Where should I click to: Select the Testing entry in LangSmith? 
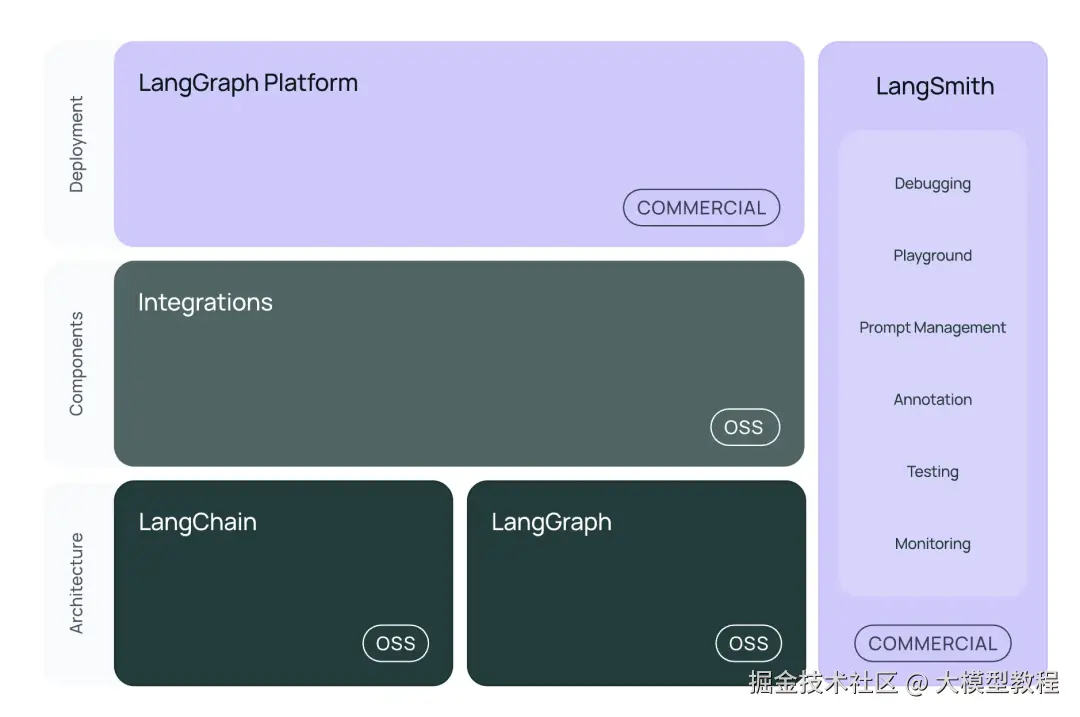932,472
